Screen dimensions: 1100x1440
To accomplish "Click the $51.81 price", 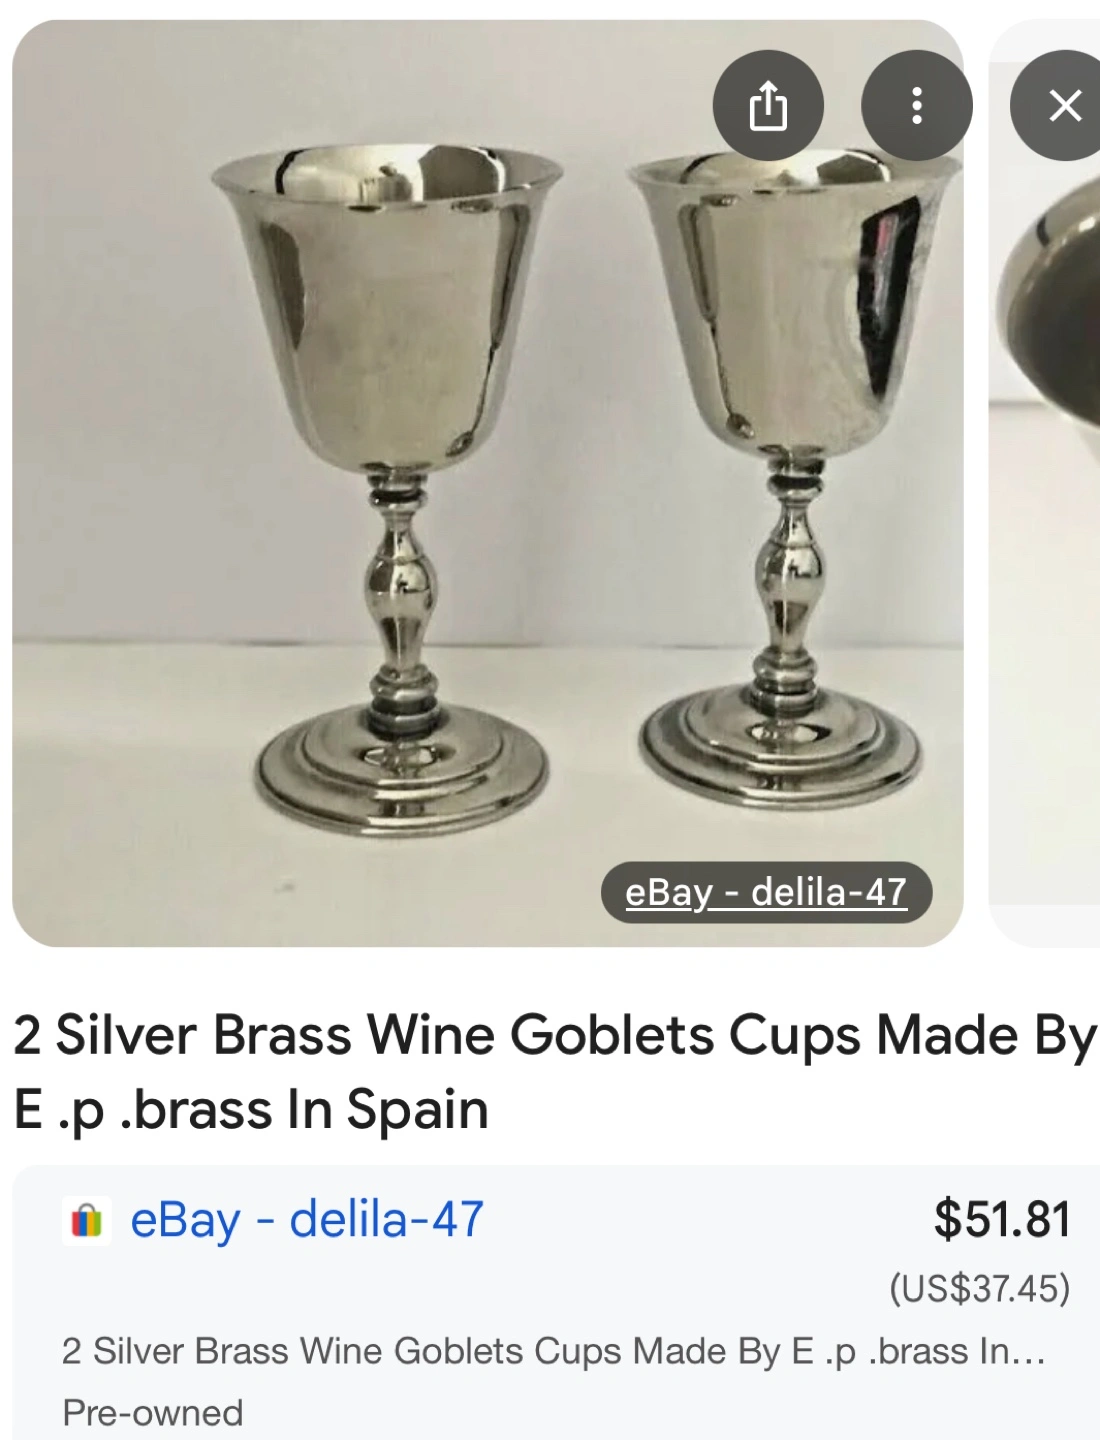I will pos(1002,1219).
